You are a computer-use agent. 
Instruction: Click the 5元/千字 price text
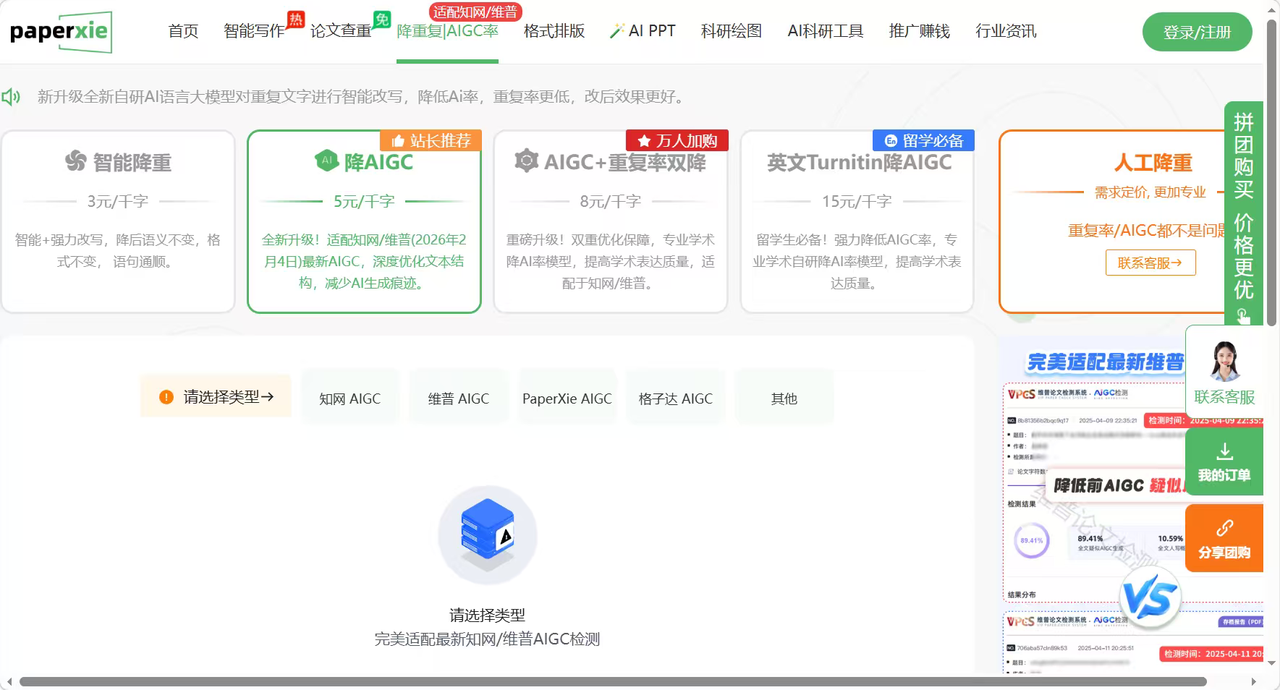coord(364,201)
